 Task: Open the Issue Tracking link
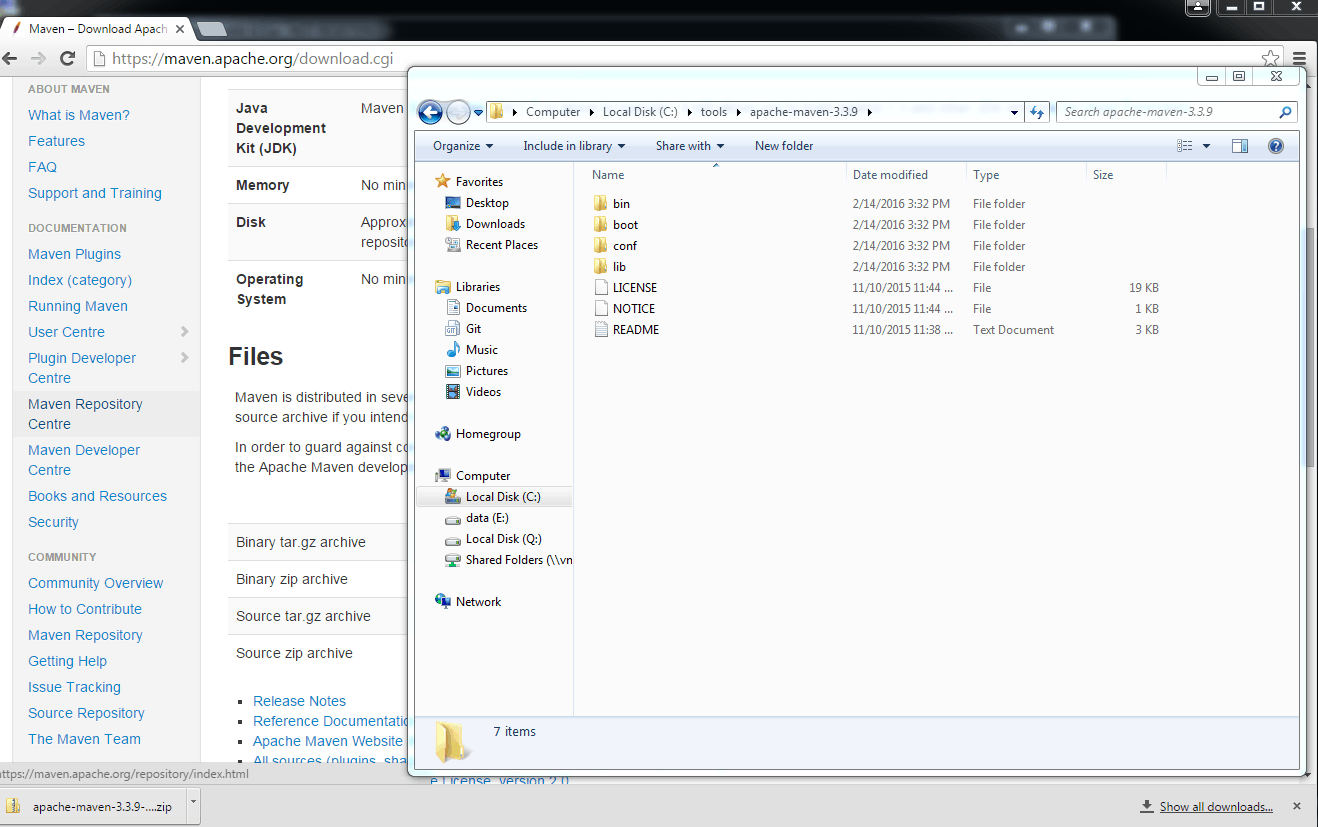tap(75, 687)
